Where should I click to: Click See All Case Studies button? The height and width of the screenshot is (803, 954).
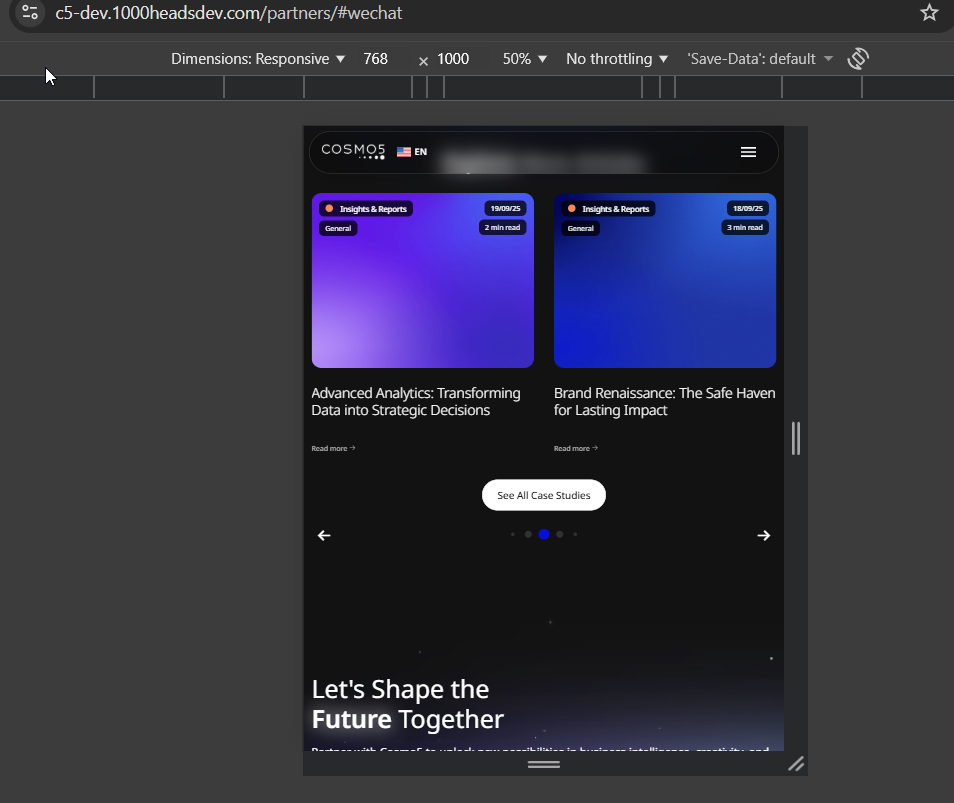544,495
